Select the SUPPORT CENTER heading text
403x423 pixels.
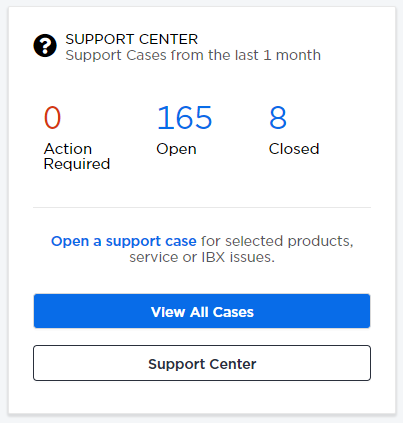(132, 39)
